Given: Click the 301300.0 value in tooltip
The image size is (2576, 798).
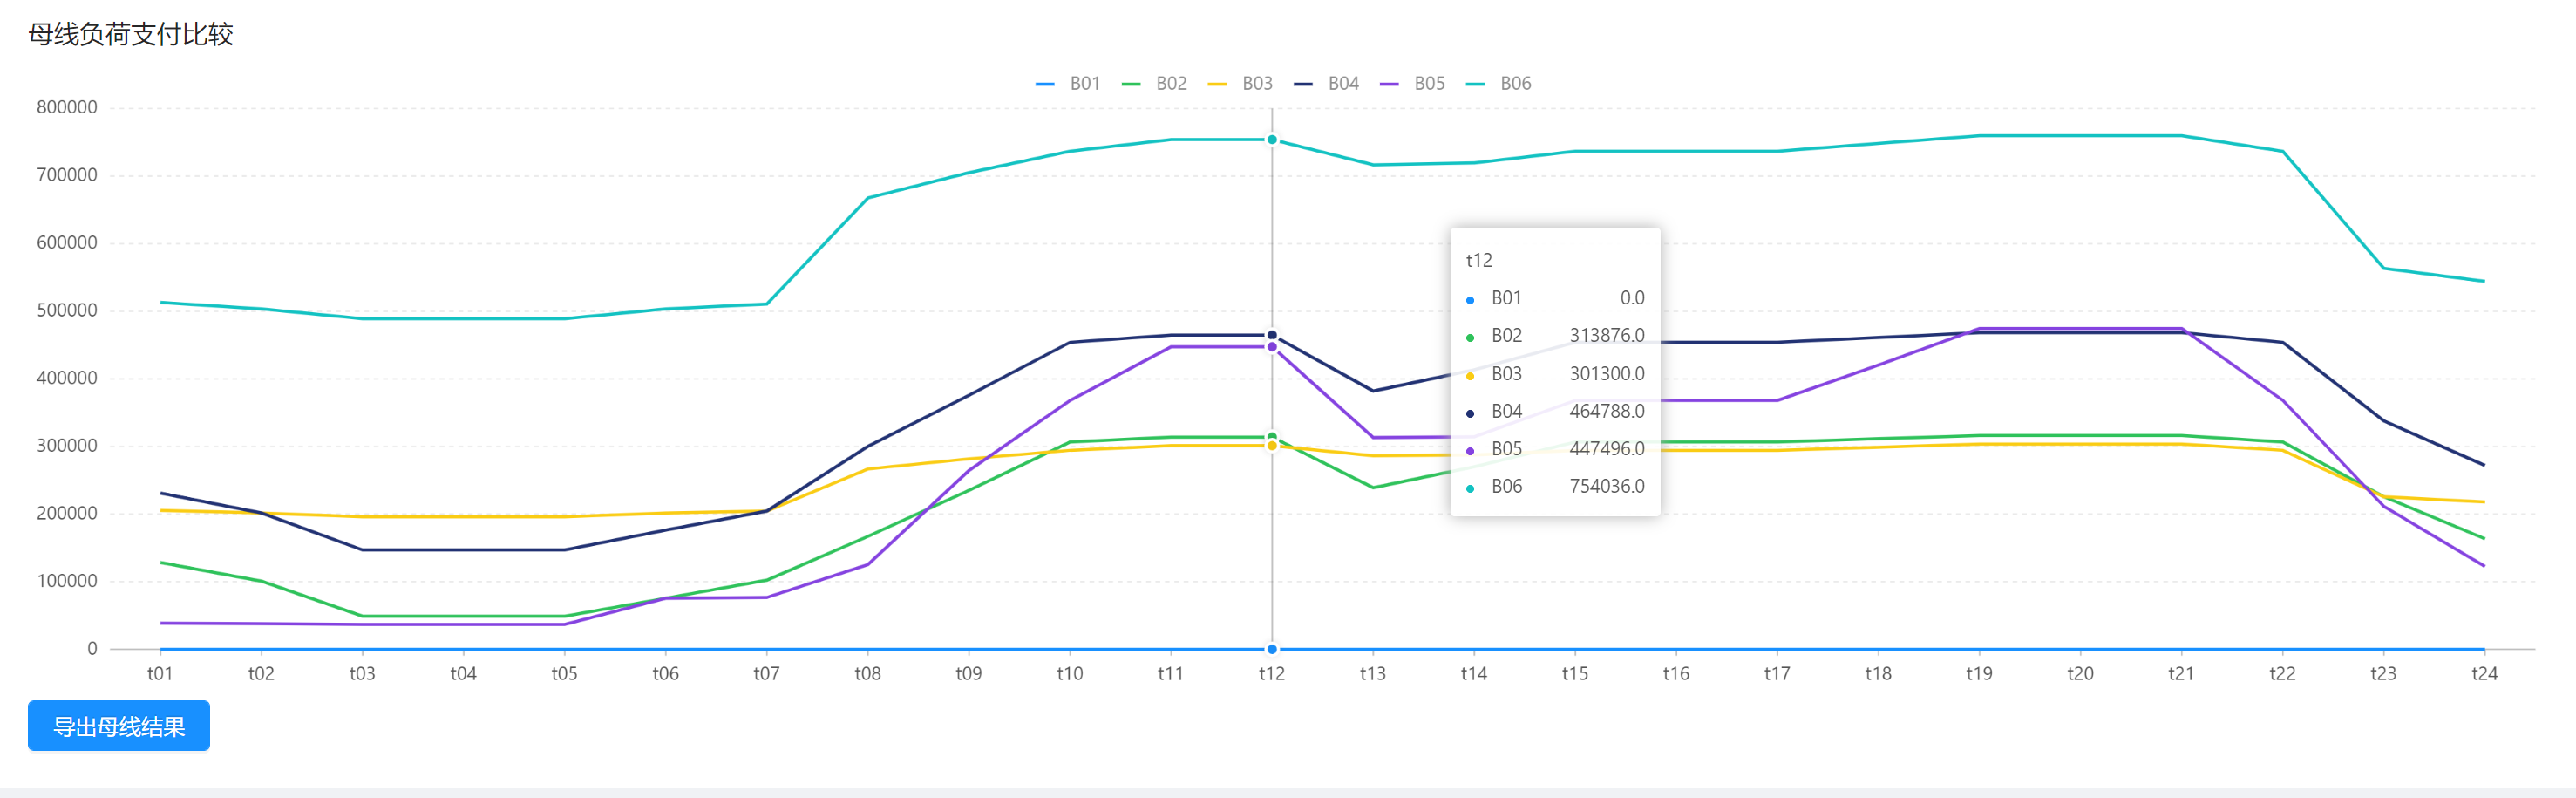Looking at the screenshot, I should tap(1607, 374).
